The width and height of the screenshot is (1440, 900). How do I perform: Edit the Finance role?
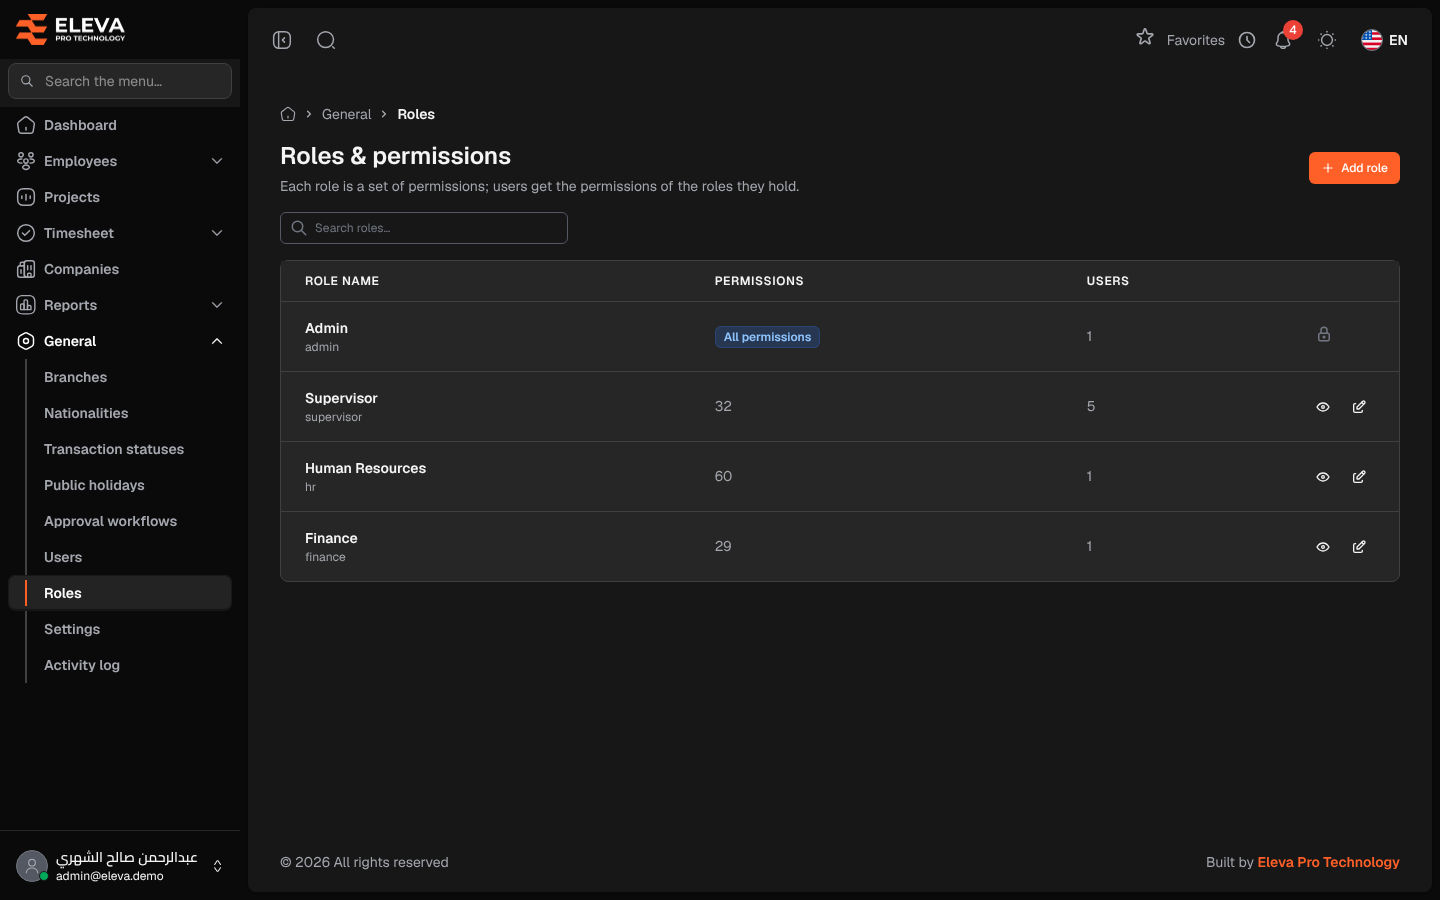click(1359, 547)
